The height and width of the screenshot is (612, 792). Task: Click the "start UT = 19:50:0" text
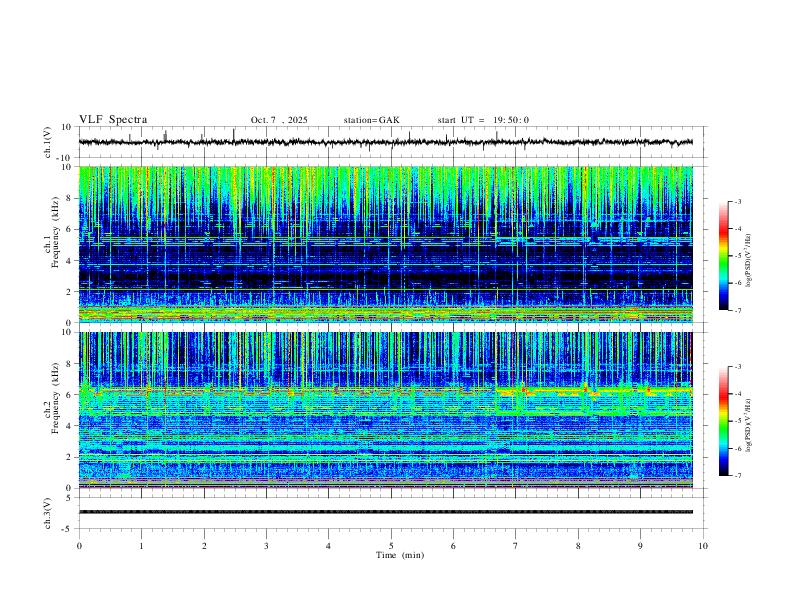(483, 120)
